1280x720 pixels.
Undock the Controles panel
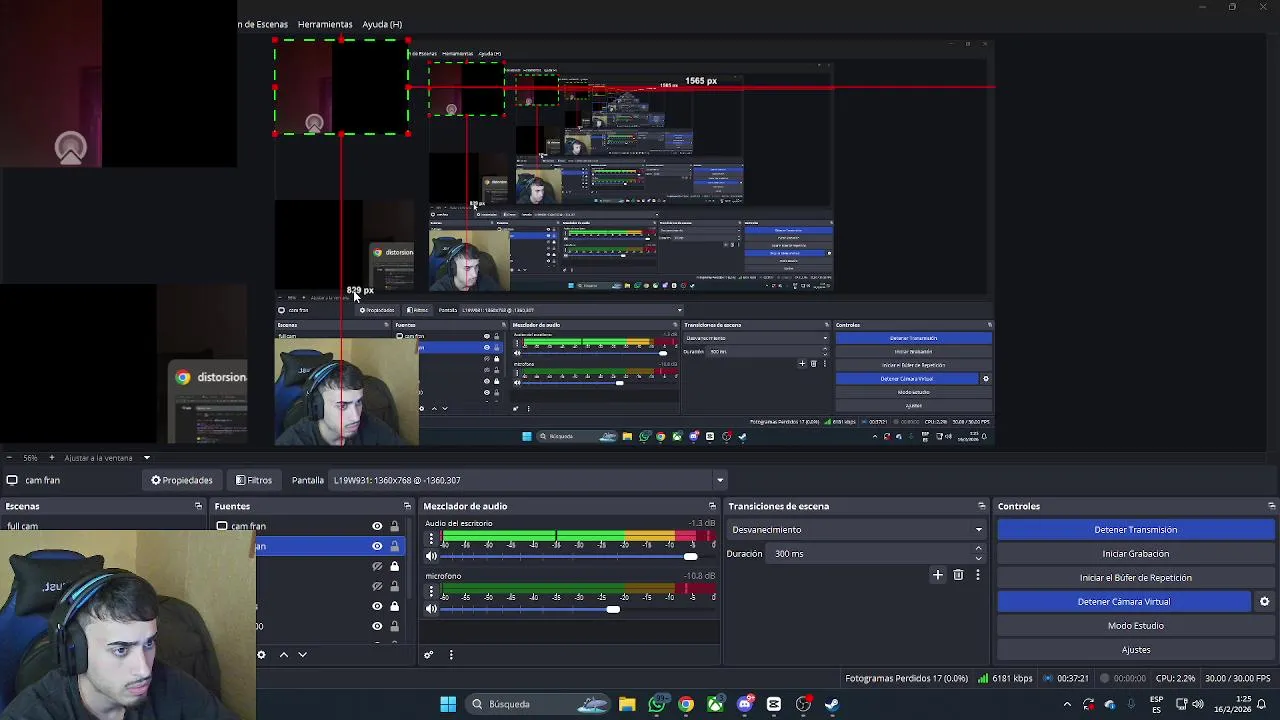(x=1271, y=506)
